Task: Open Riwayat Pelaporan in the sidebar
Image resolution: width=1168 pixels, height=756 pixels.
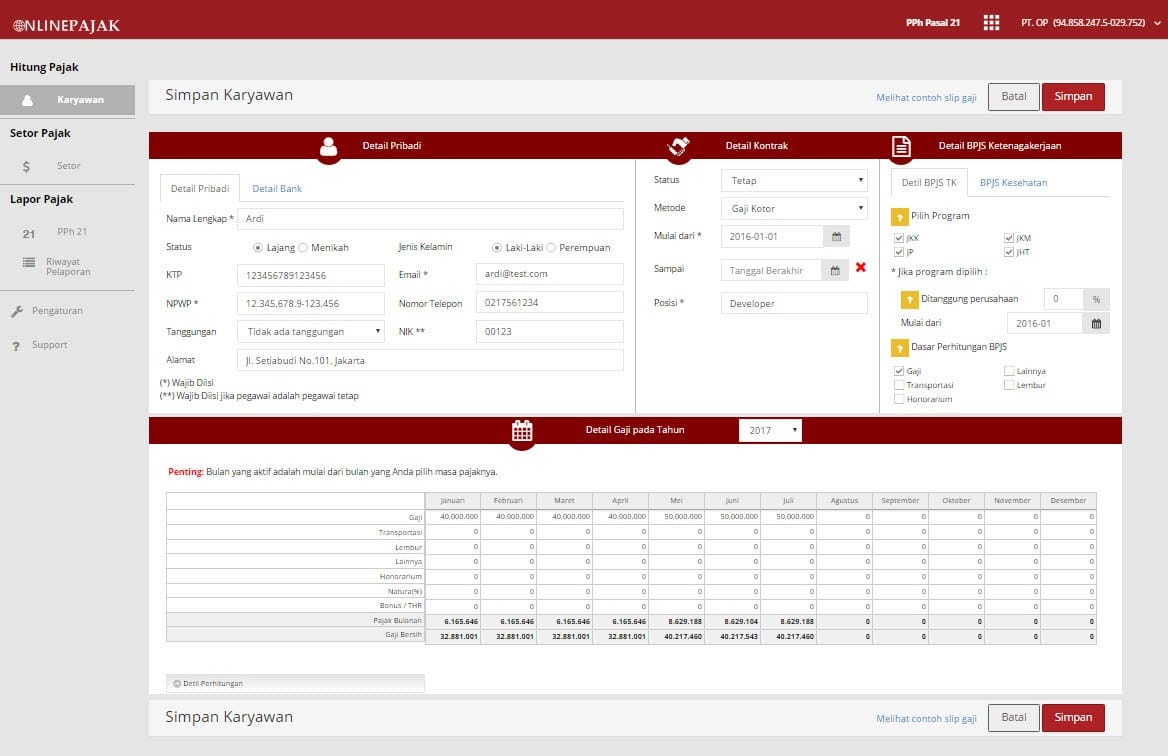Action: tap(67, 267)
